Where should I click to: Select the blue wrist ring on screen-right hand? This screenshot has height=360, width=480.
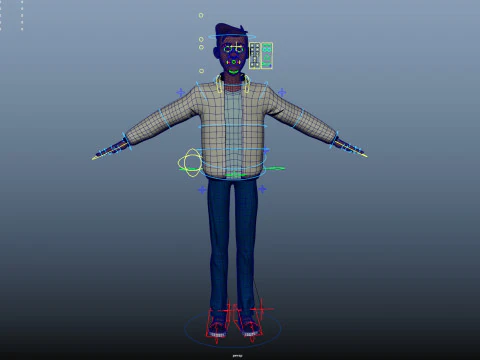(x=335, y=140)
